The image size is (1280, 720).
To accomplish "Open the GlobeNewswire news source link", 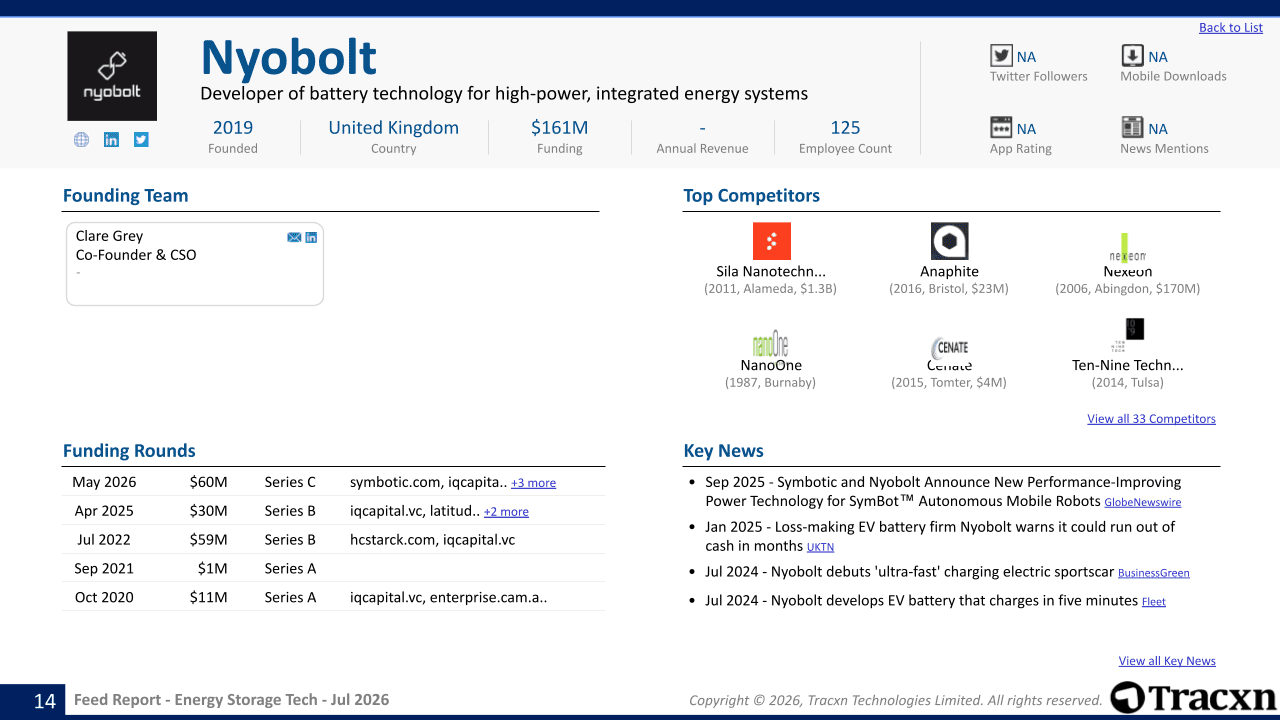I will point(1142,502).
